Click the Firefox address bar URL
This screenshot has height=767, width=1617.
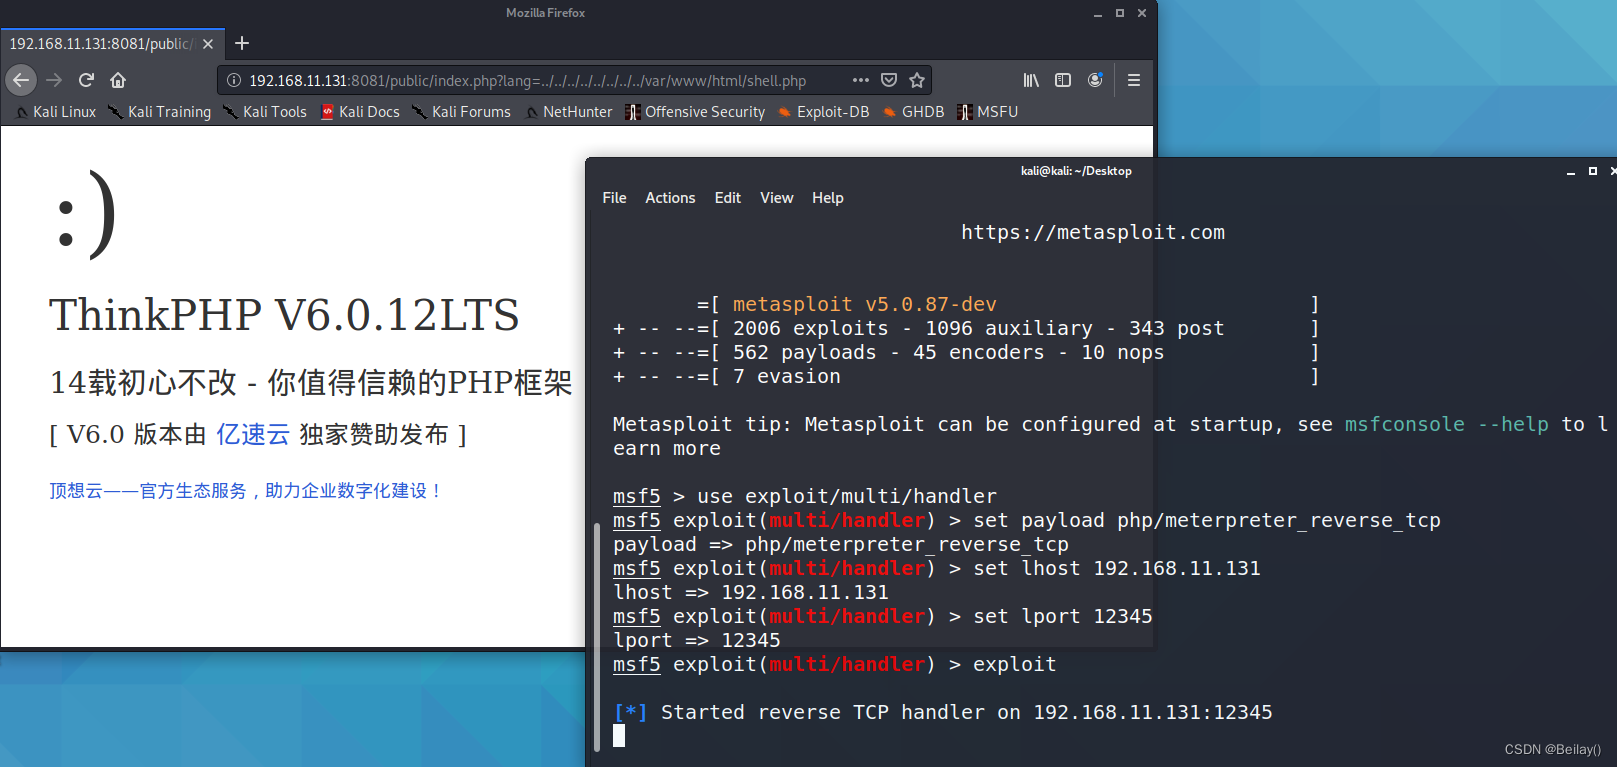tap(527, 81)
